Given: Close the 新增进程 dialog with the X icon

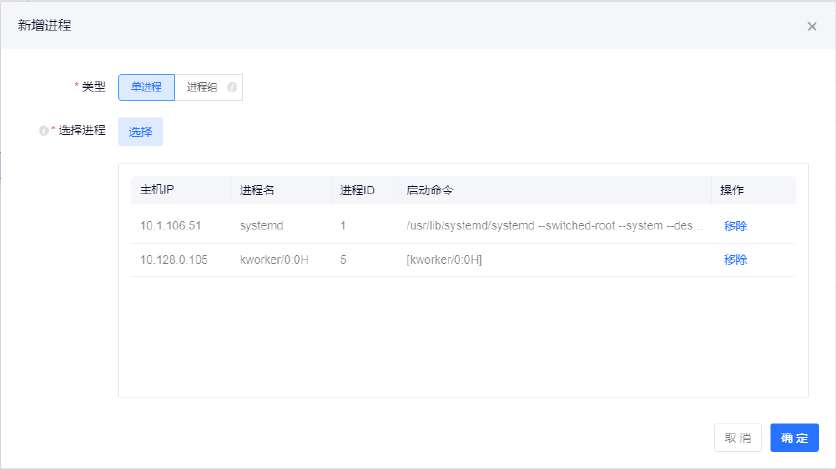Looking at the screenshot, I should (811, 26).
